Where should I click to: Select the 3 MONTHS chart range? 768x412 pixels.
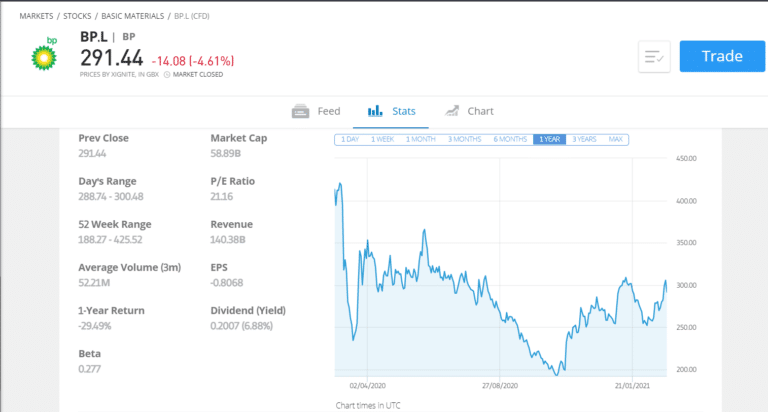(x=464, y=139)
